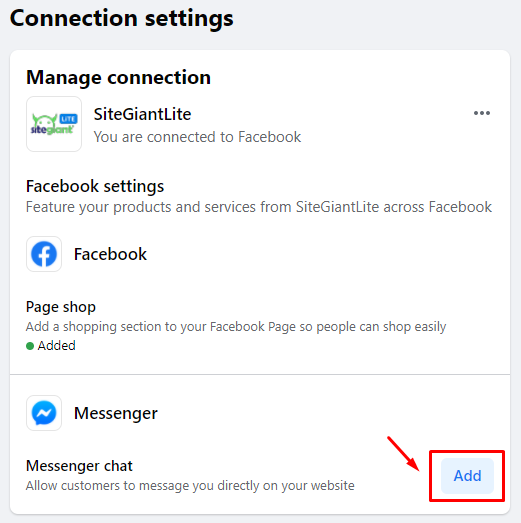Add the Messenger chat feature
Image resolution: width=521 pixels, height=523 pixels.
tap(467, 476)
